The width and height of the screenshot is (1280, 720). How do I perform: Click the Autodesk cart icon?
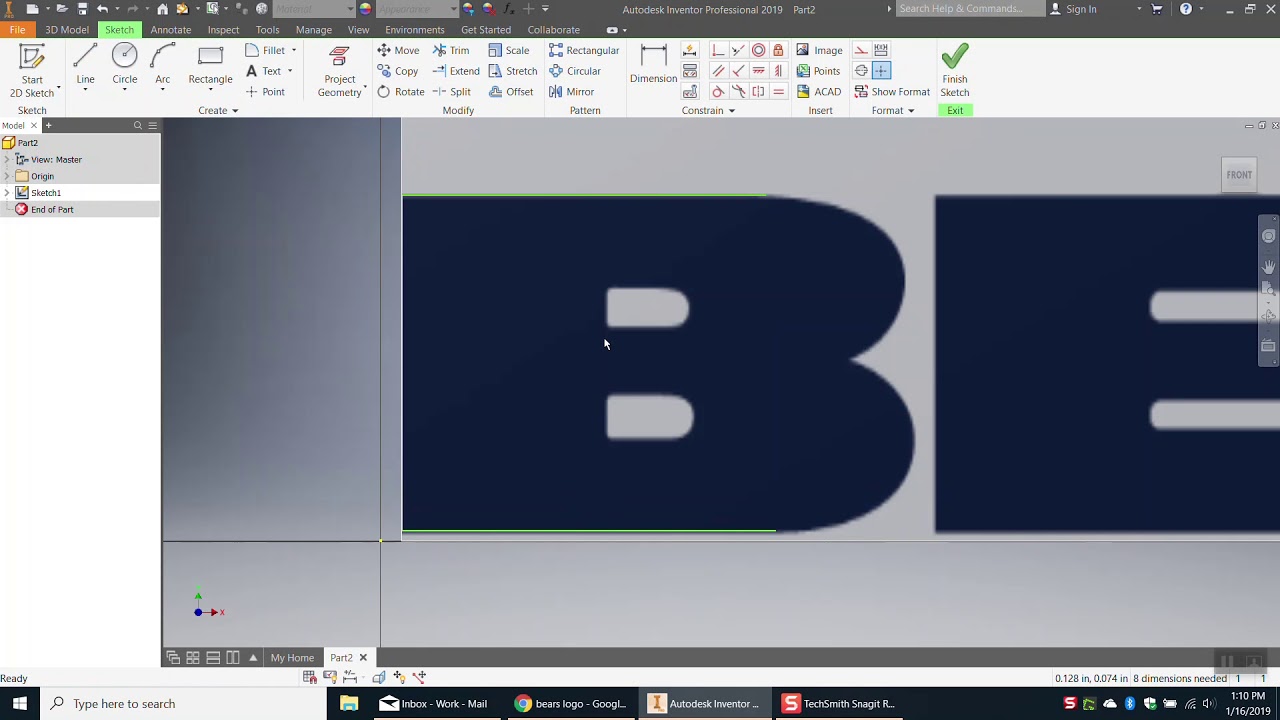click(x=1157, y=9)
